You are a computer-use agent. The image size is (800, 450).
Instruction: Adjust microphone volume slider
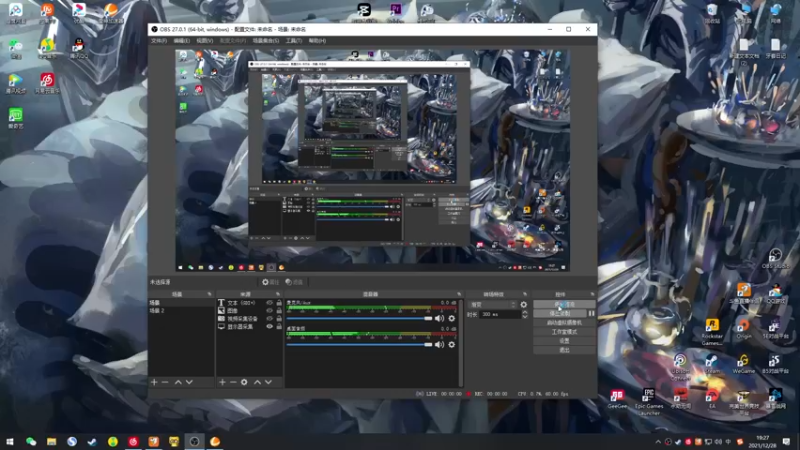tap(359, 318)
